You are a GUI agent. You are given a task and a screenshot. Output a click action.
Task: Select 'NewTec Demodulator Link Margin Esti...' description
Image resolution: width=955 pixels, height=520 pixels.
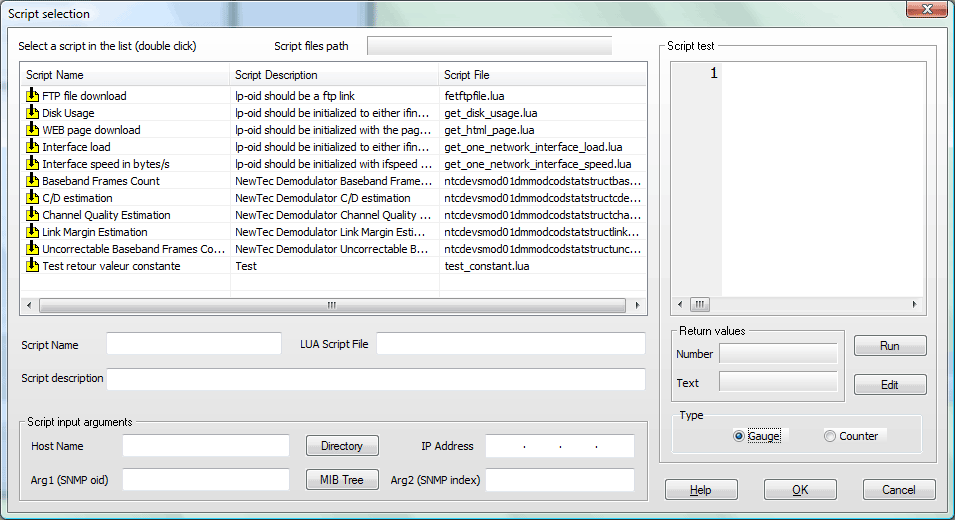point(330,232)
